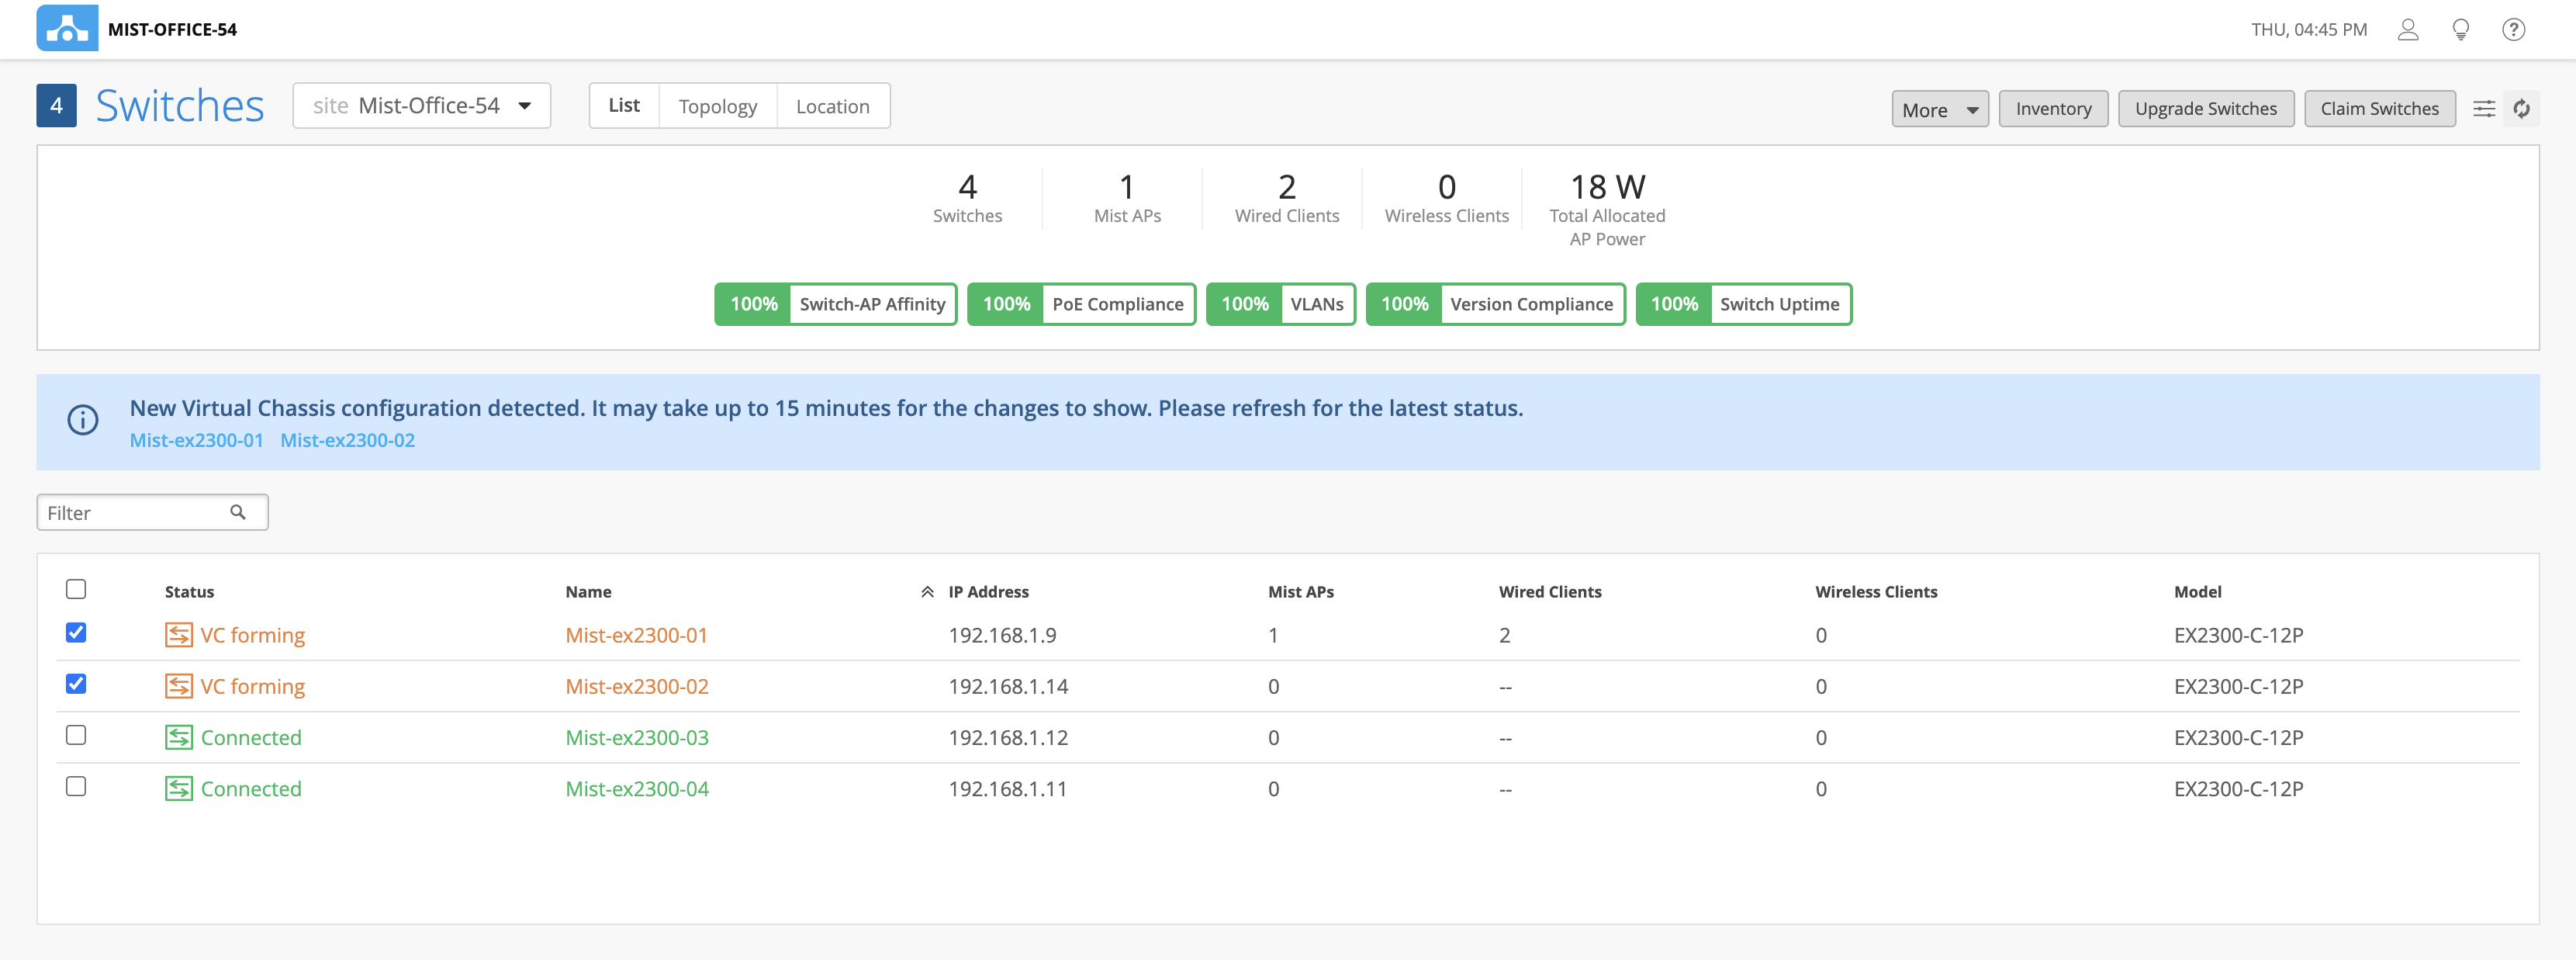Sort by Name column arrow
Viewport: 2576px width, 960px height.
pos(927,592)
